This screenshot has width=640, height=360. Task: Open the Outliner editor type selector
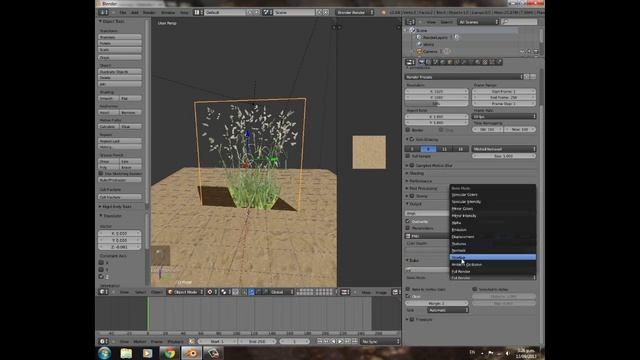tap(410, 22)
